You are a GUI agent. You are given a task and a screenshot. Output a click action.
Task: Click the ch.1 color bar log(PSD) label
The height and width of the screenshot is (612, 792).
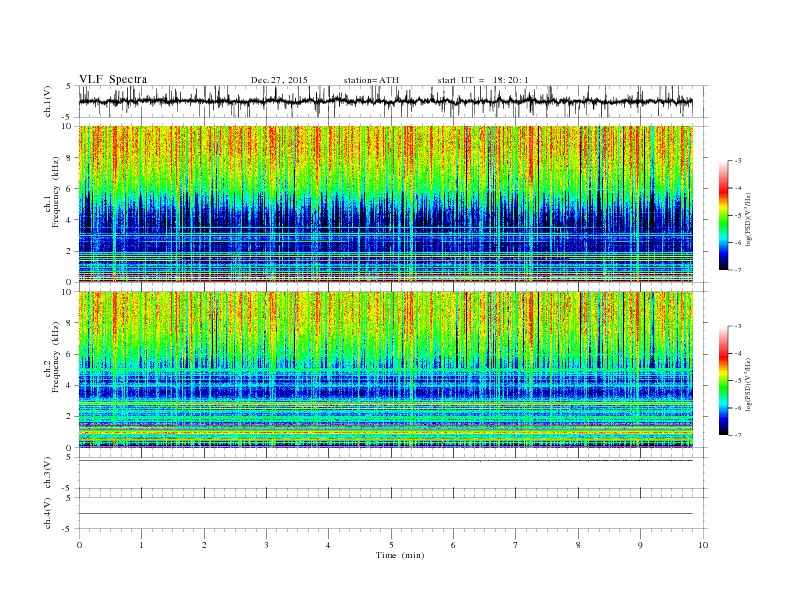[749, 219]
